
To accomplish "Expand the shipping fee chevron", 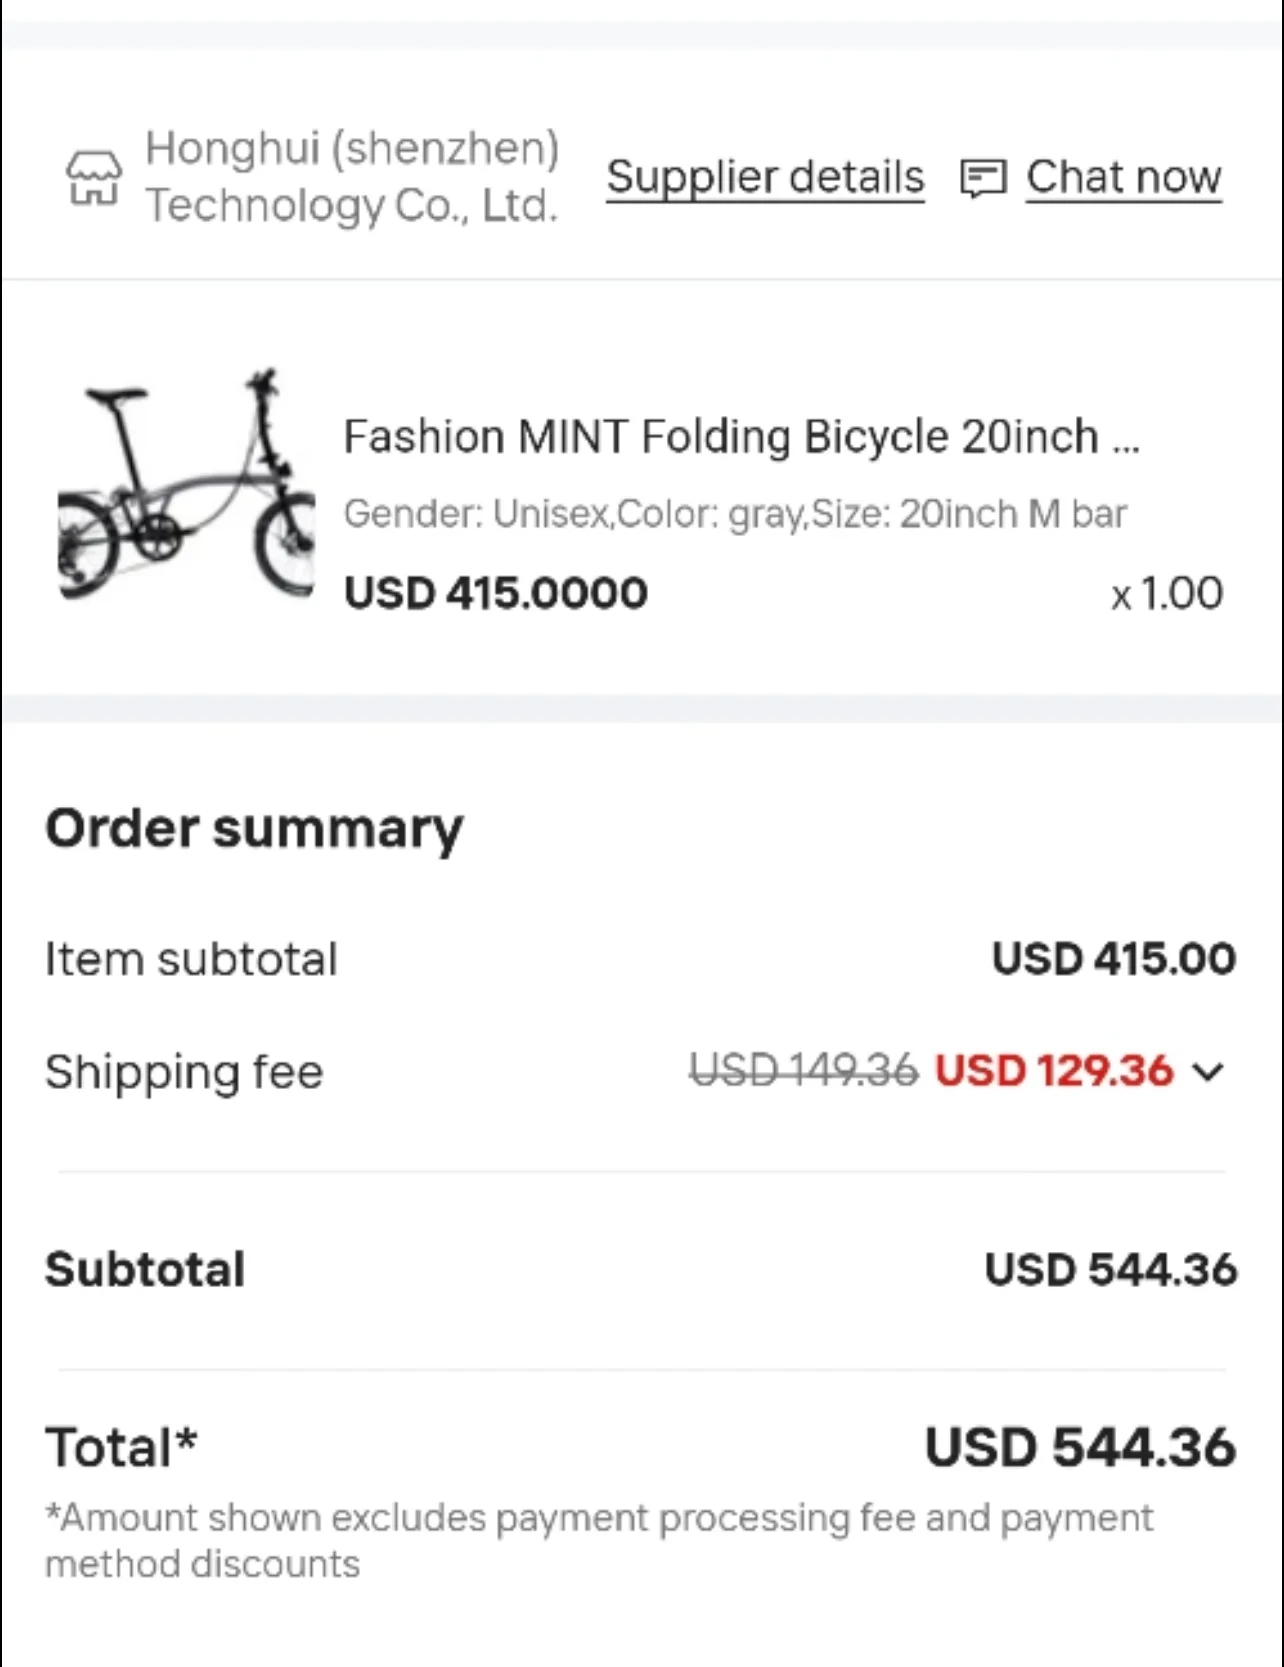I will (x=1209, y=1072).
